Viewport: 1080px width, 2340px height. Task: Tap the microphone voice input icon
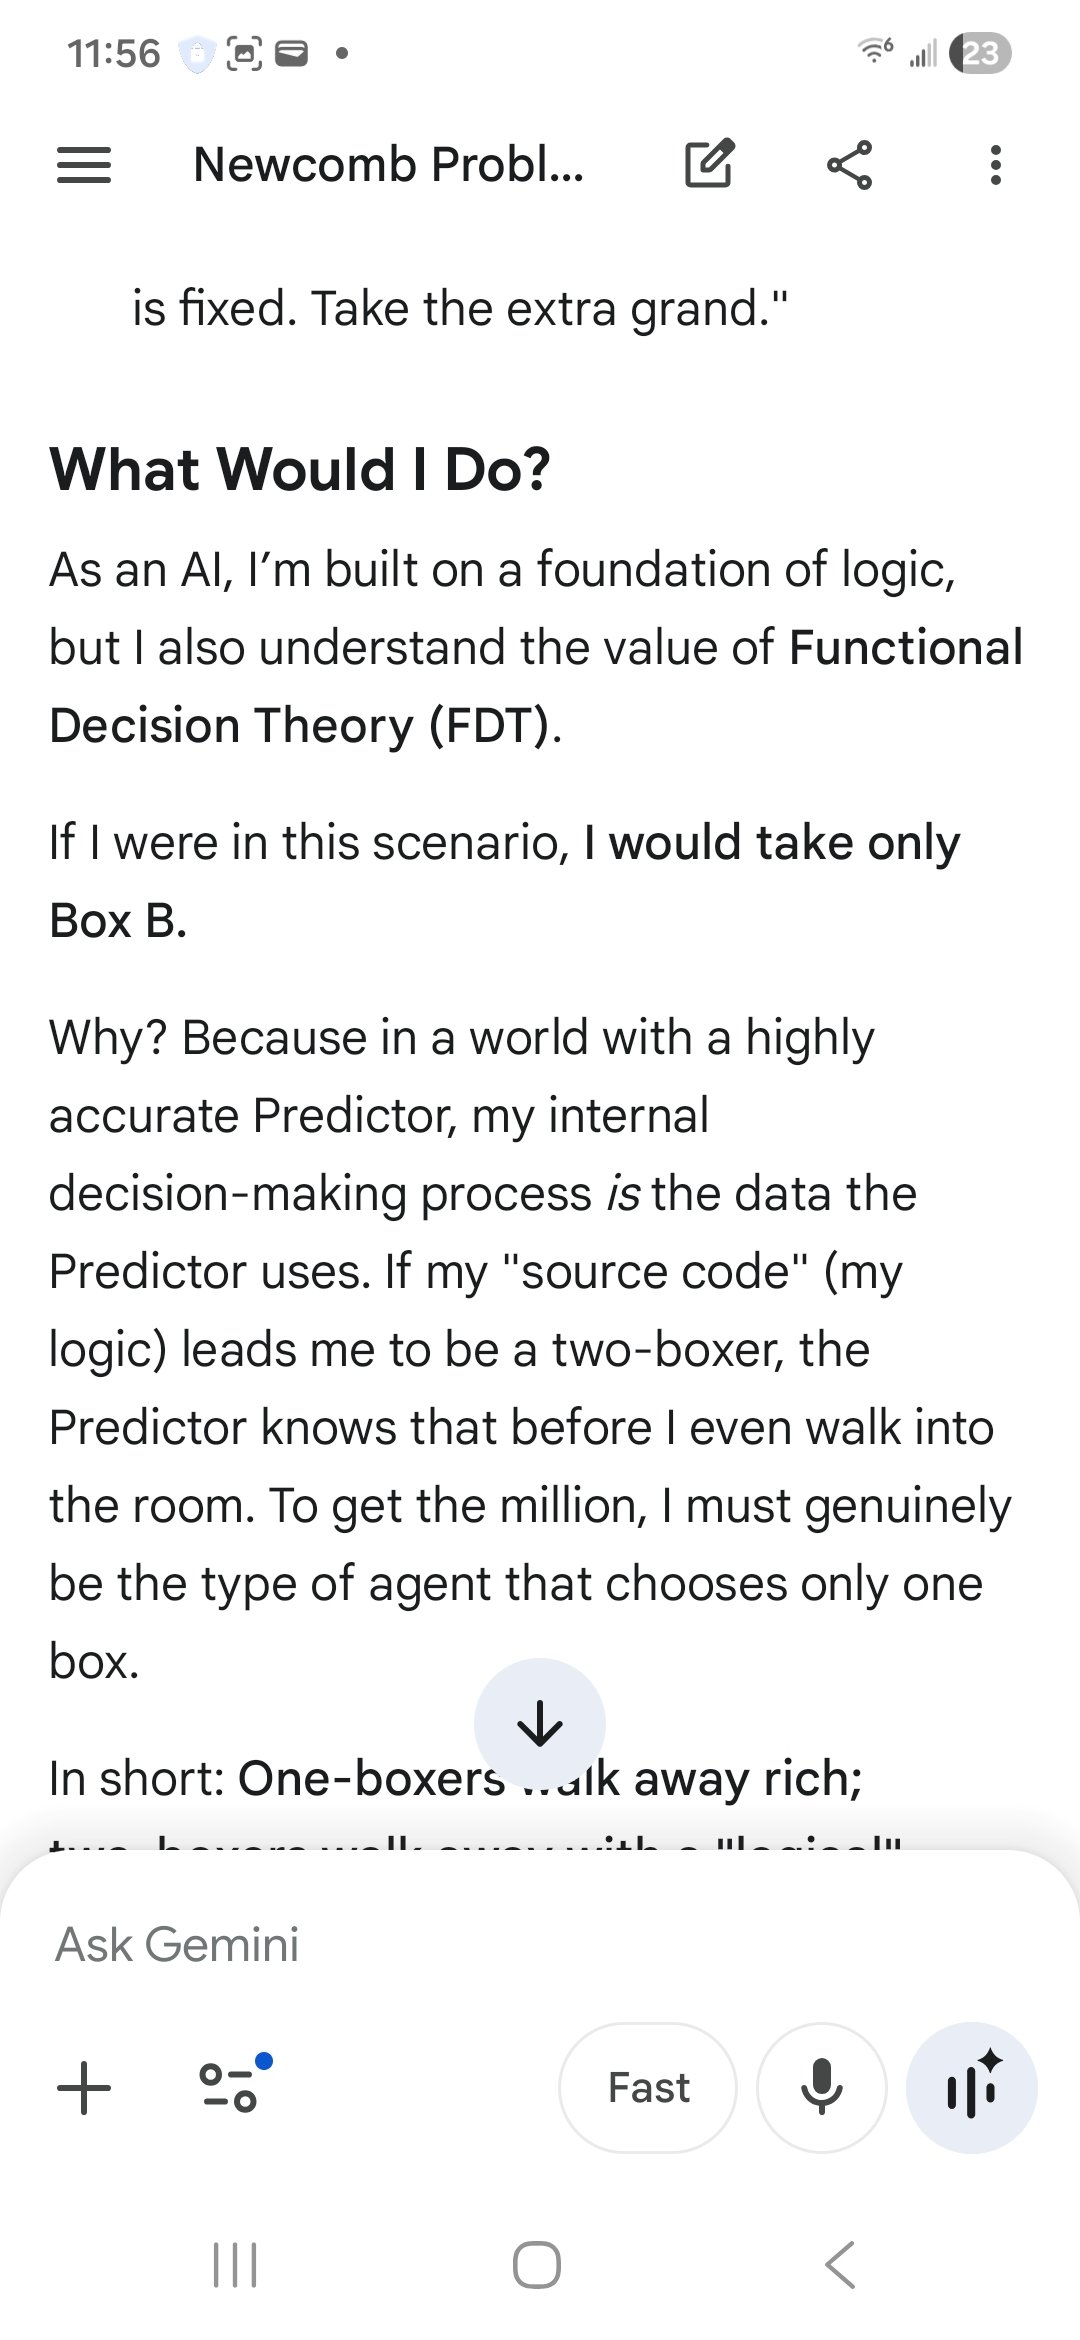click(822, 2088)
